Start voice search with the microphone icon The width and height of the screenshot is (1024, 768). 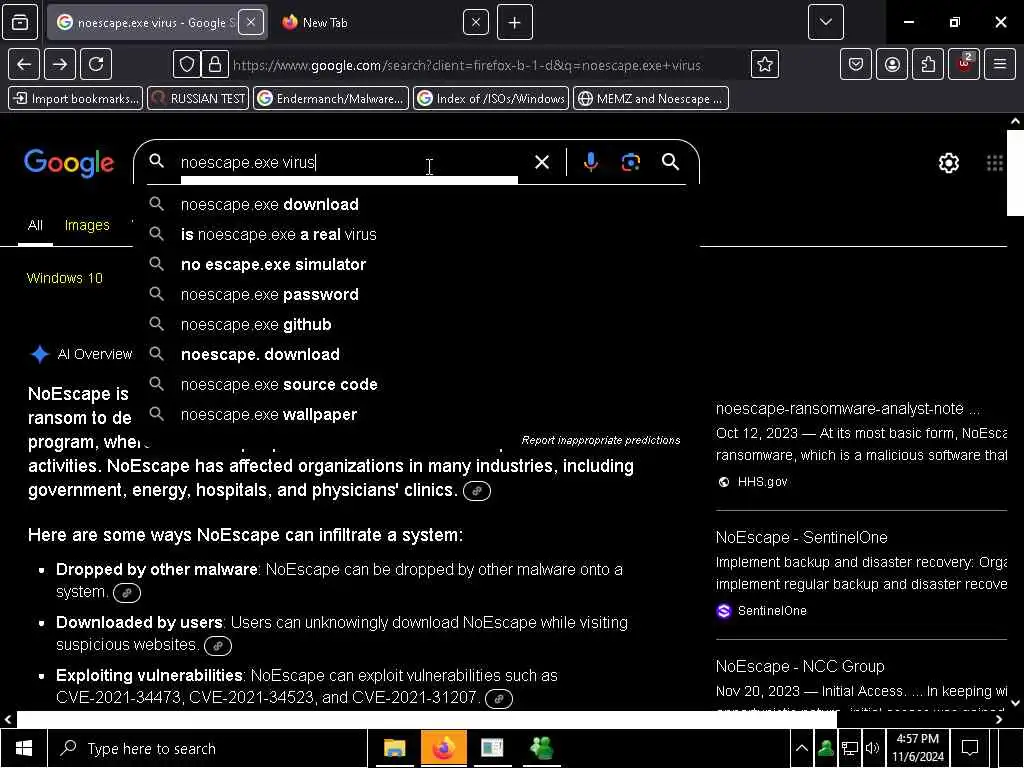pos(590,162)
